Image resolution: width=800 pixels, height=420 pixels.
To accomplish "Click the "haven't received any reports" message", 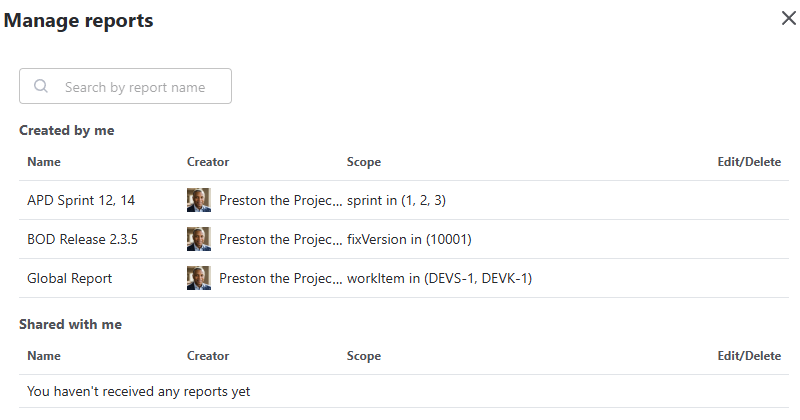I will pyautogui.click(x=138, y=391).
